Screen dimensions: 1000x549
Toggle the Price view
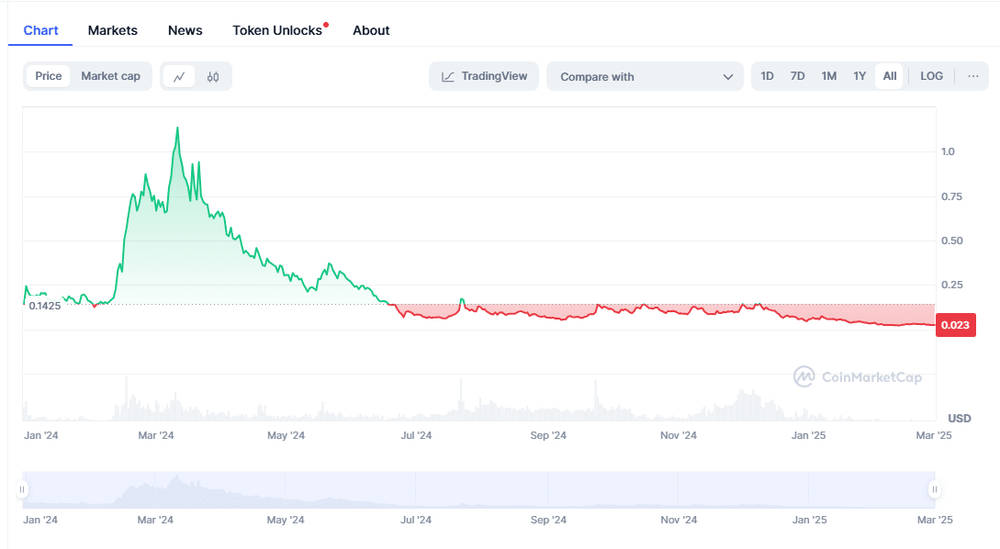pyautogui.click(x=48, y=76)
